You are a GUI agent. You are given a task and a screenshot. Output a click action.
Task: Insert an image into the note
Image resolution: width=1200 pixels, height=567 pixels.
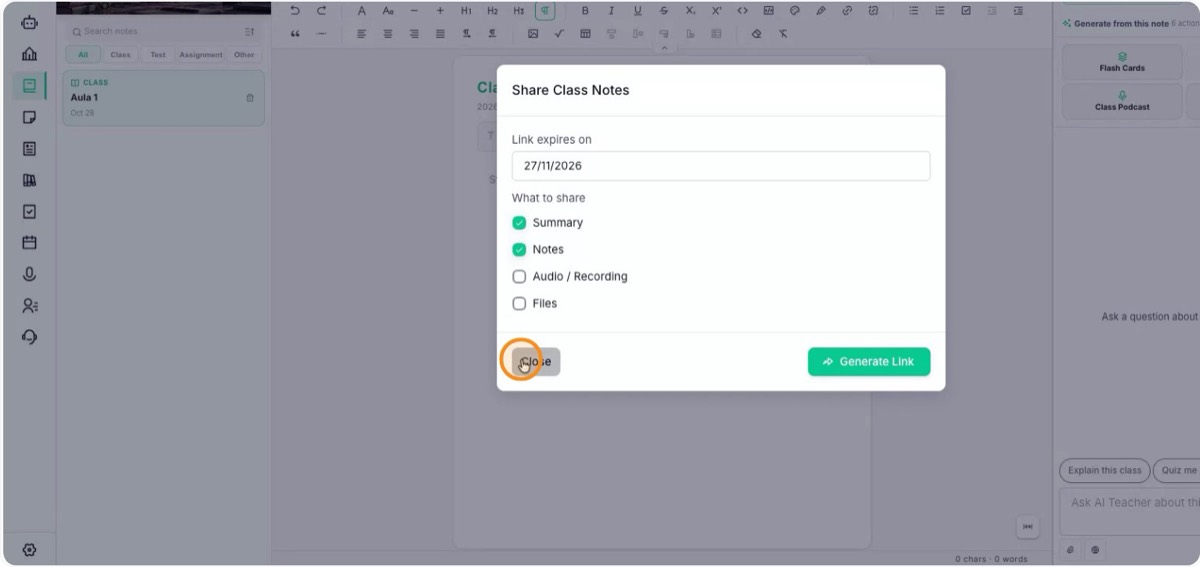point(533,33)
